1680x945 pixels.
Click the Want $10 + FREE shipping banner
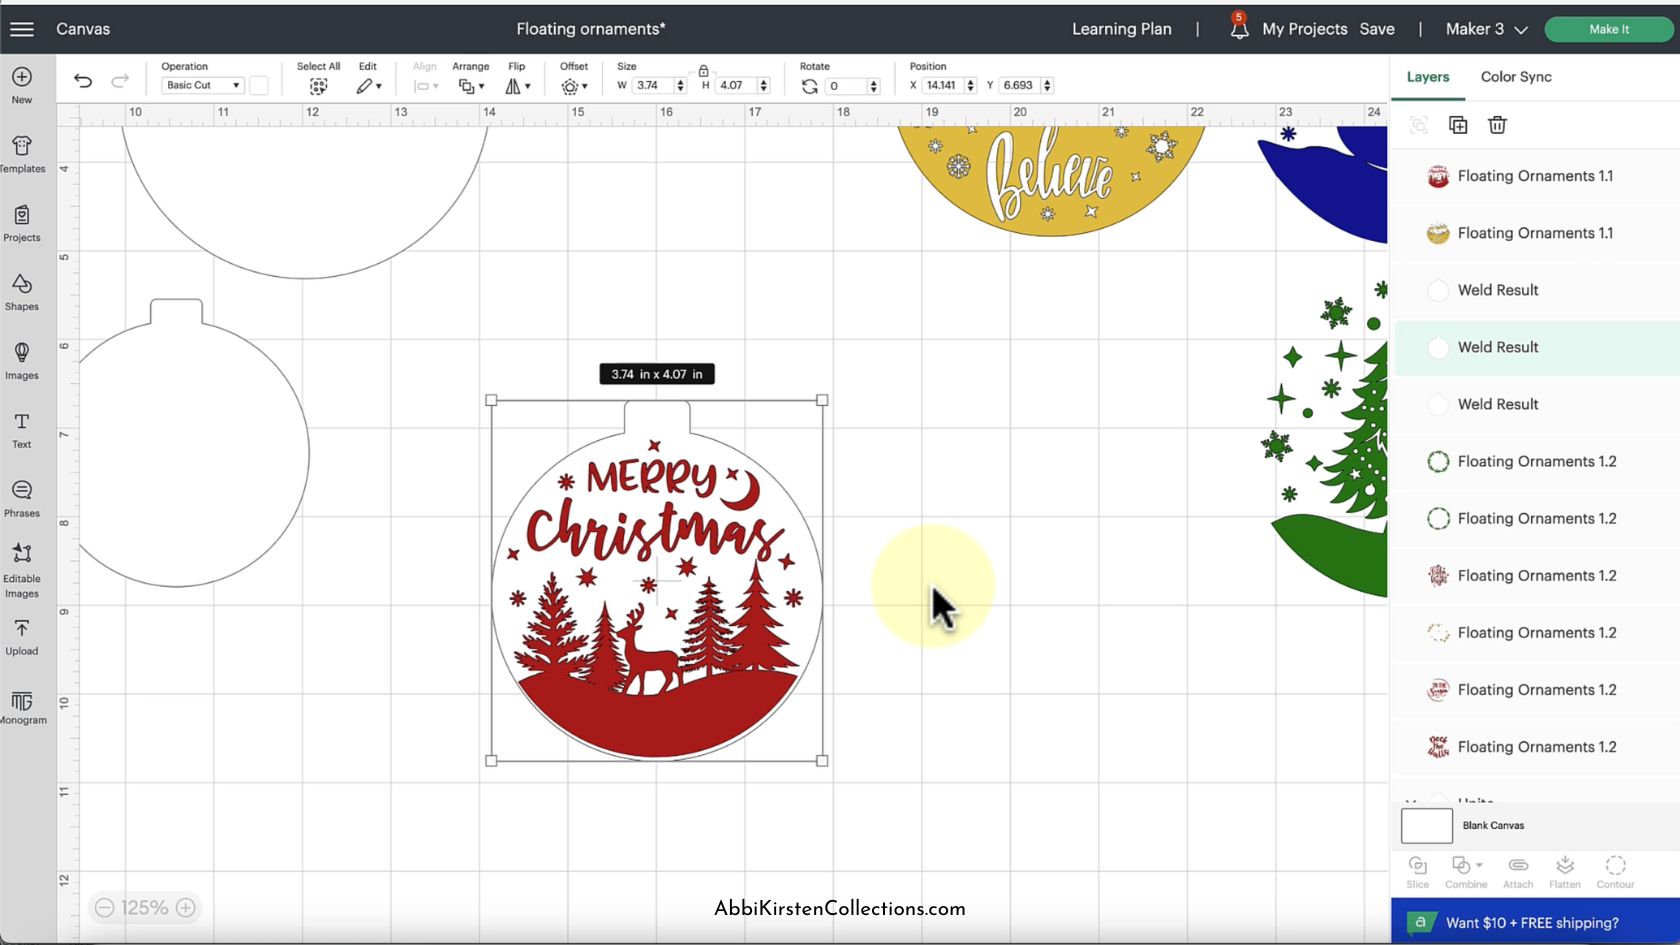1535,922
